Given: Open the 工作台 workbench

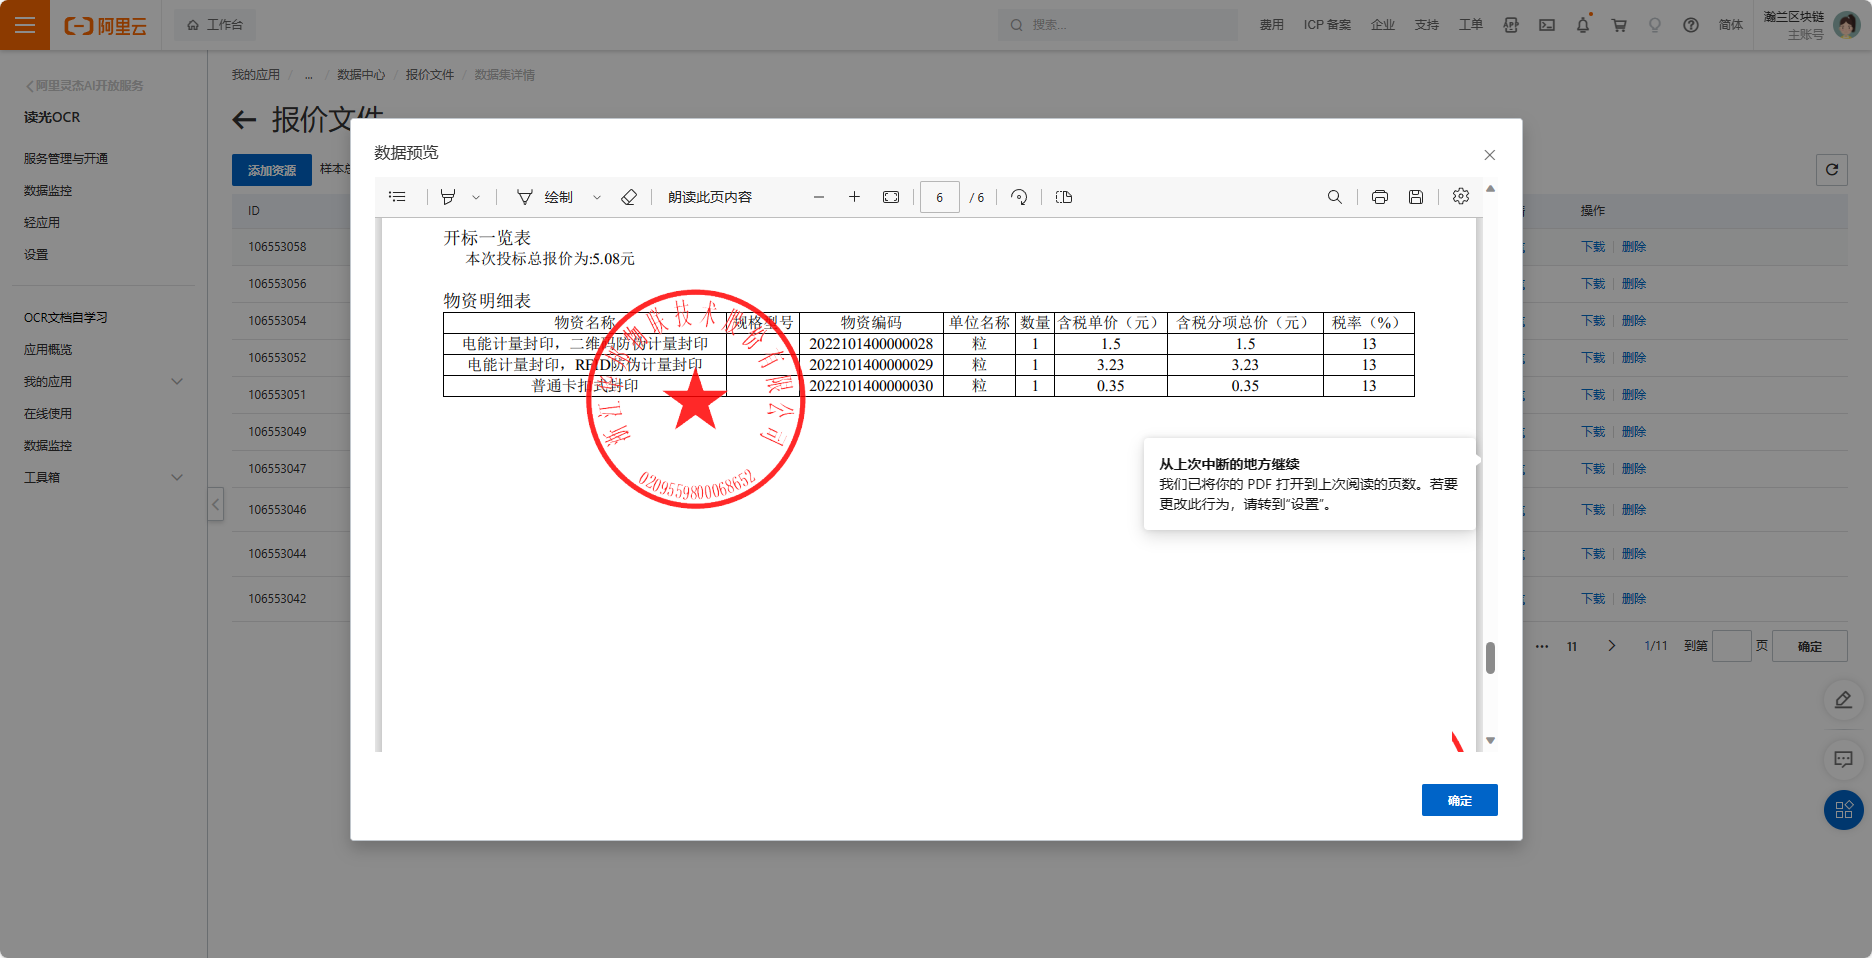Looking at the screenshot, I should point(215,25).
